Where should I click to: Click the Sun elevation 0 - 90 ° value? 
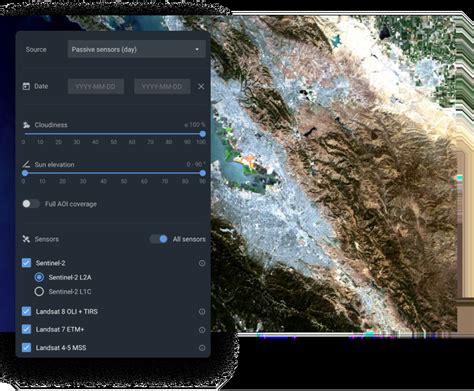click(x=196, y=164)
